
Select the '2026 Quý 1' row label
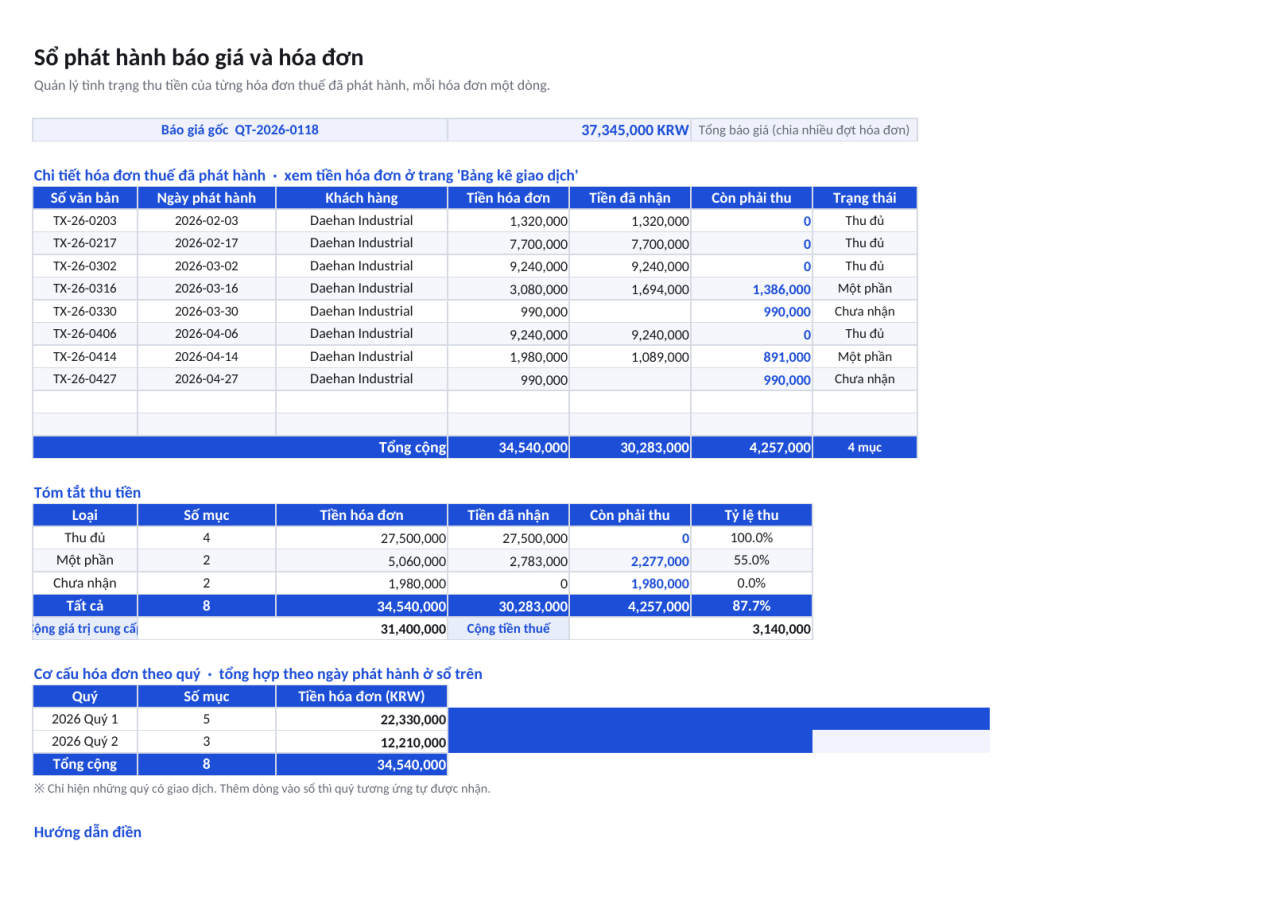tap(85, 719)
